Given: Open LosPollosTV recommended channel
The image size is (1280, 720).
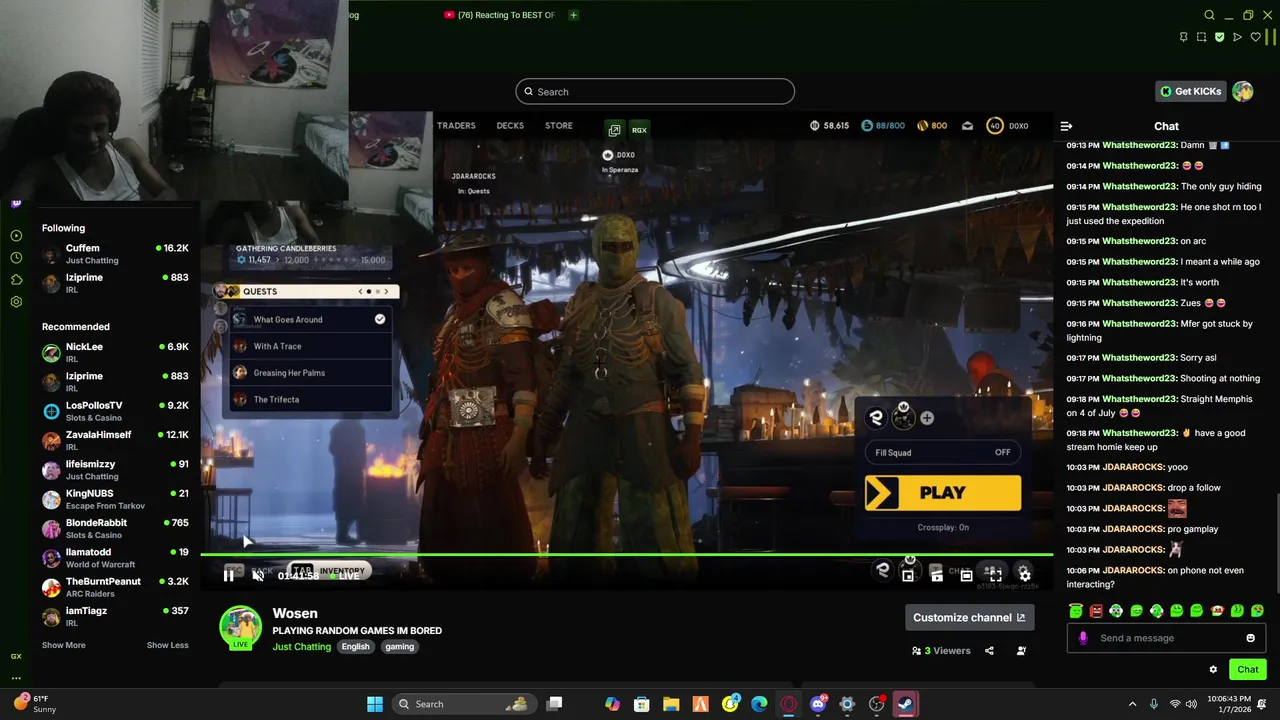Looking at the screenshot, I should tap(115, 411).
